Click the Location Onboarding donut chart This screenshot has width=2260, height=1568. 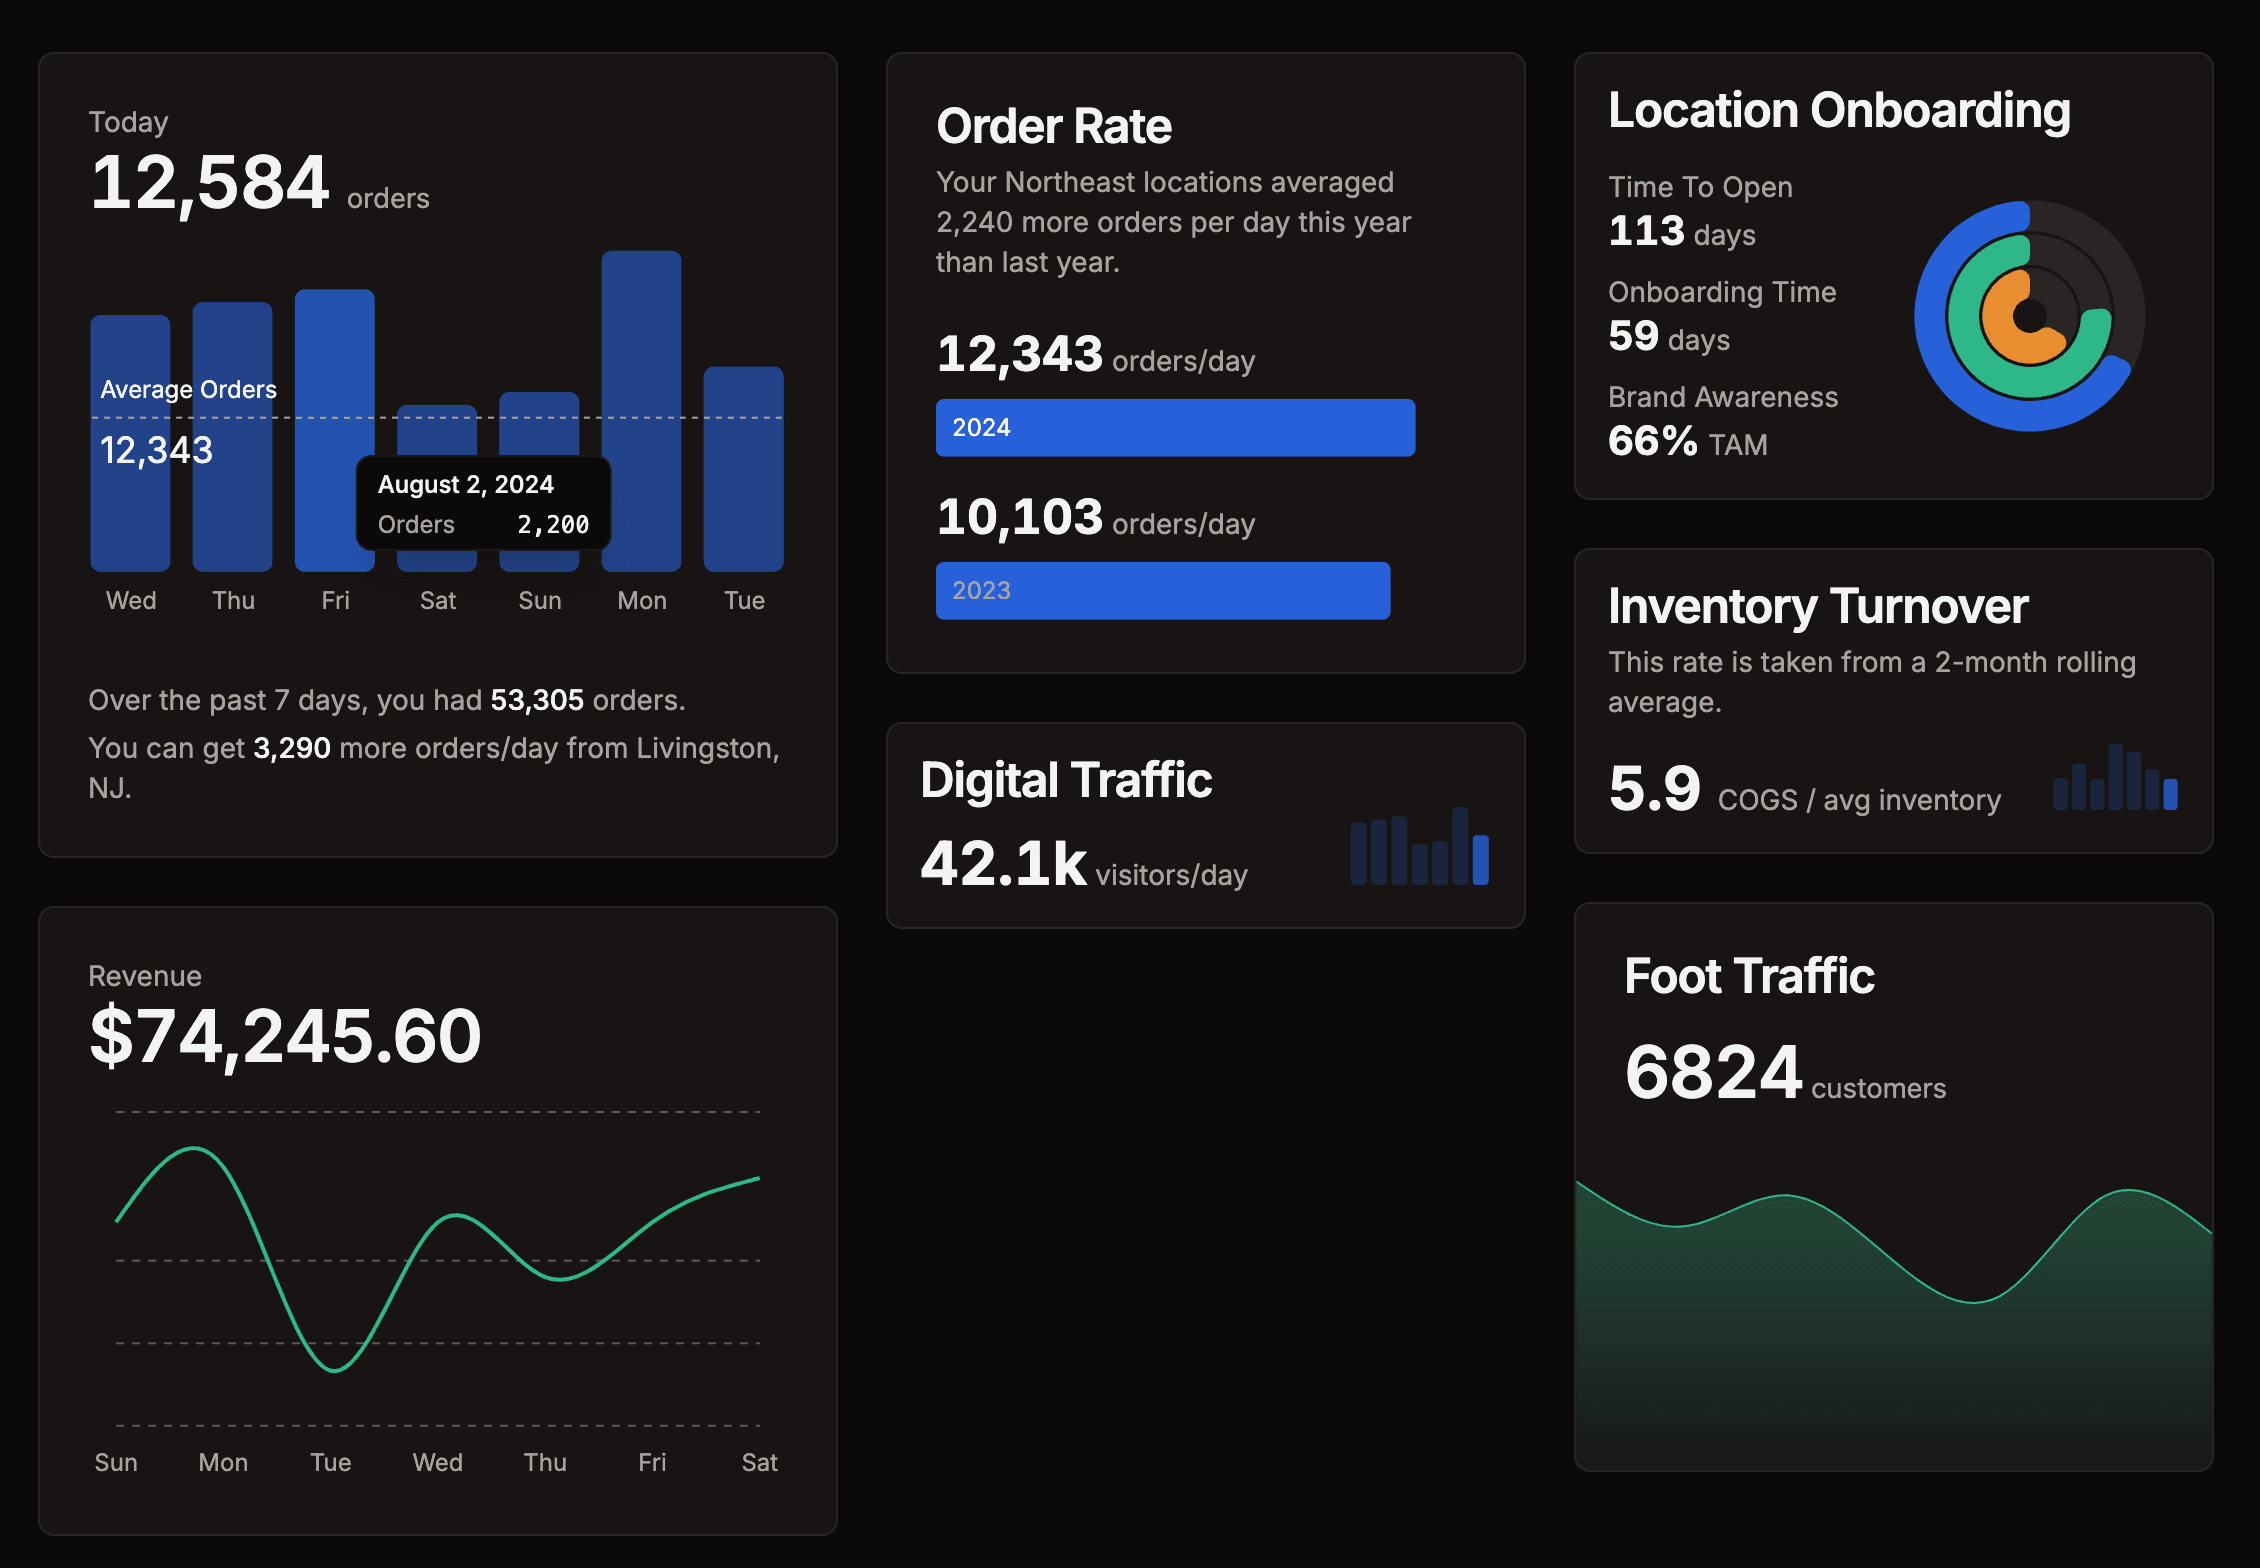coord(2029,316)
